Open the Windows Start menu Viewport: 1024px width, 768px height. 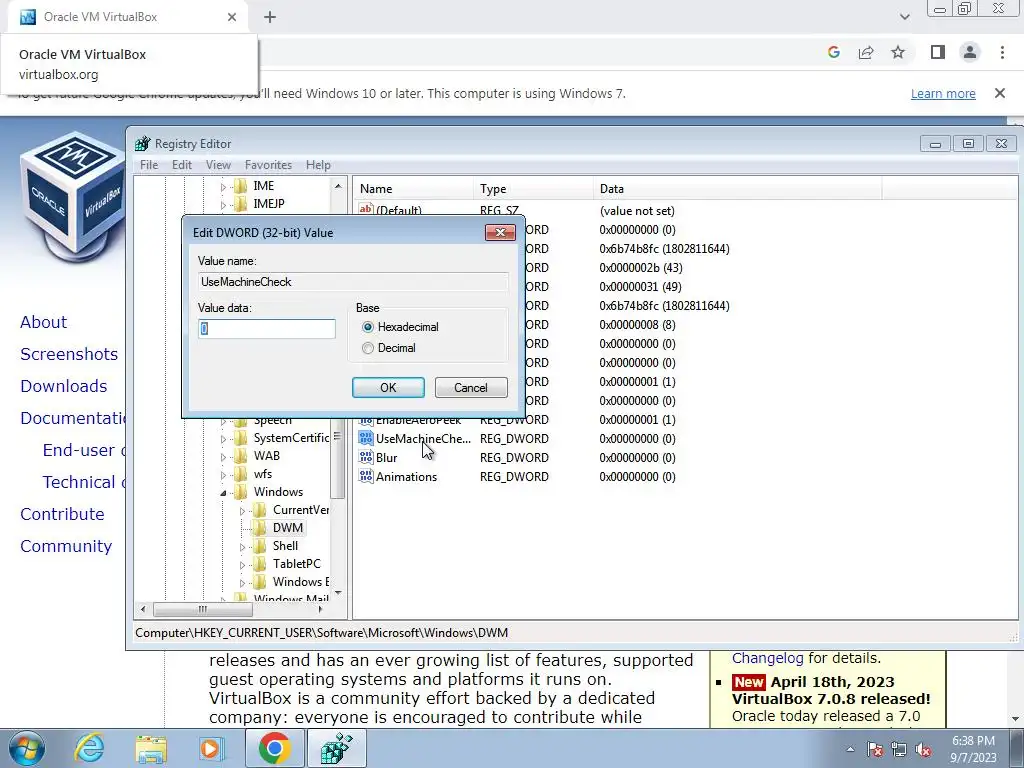pyautogui.click(x=27, y=748)
